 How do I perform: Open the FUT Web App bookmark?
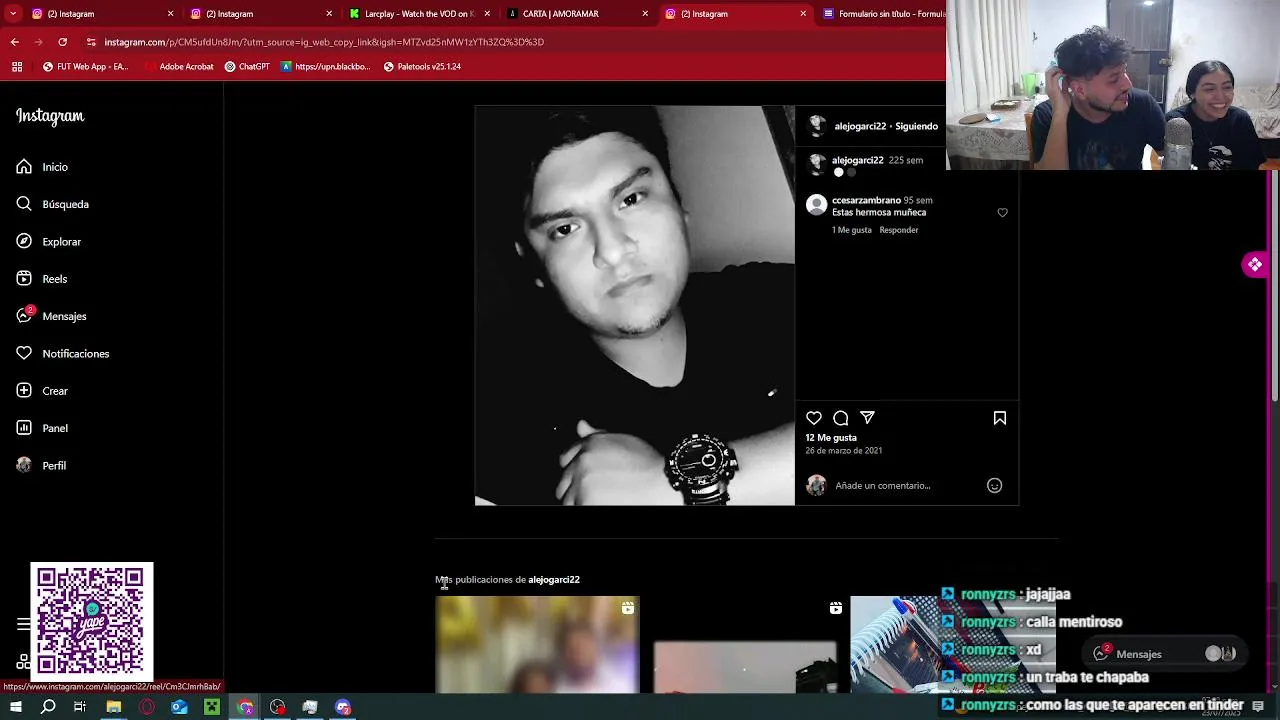tap(85, 67)
